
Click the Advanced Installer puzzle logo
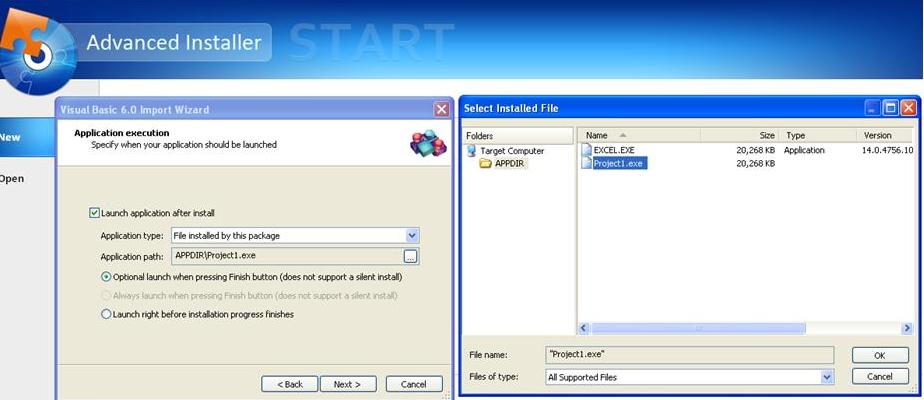[37, 51]
